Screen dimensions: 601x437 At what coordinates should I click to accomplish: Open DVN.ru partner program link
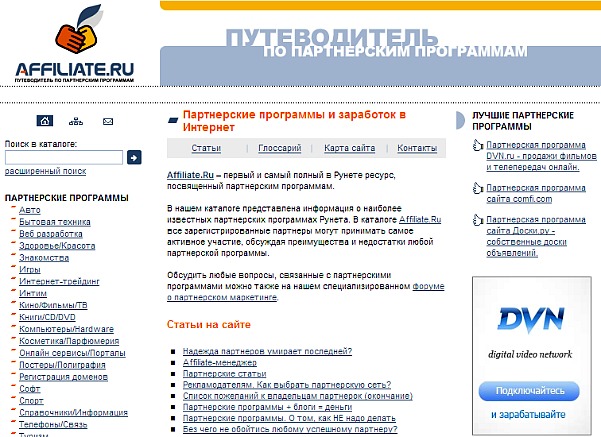coord(541,156)
